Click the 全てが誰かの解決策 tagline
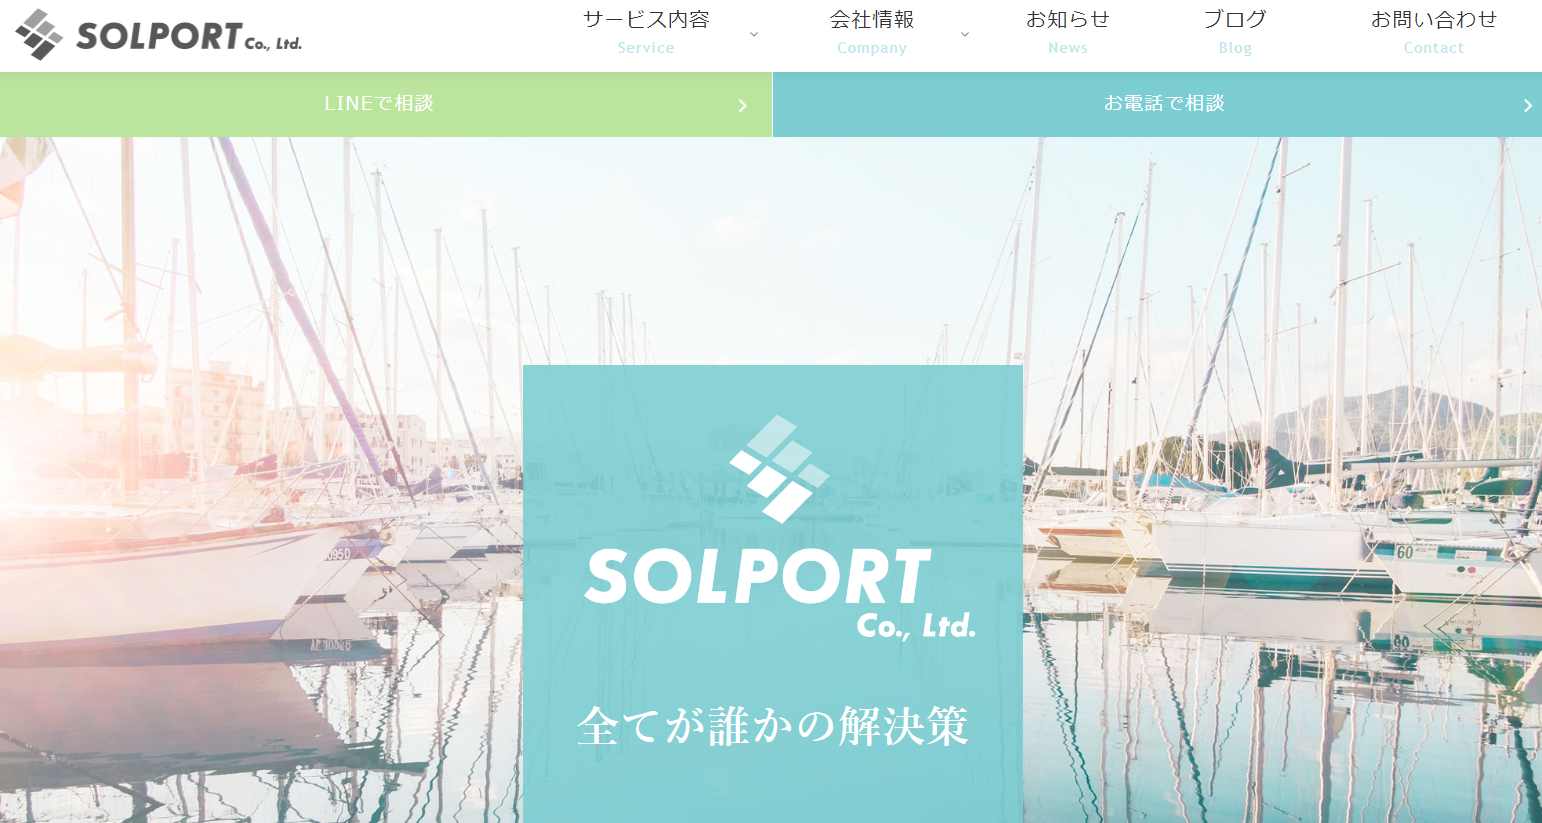The width and height of the screenshot is (1542, 823). (773, 726)
